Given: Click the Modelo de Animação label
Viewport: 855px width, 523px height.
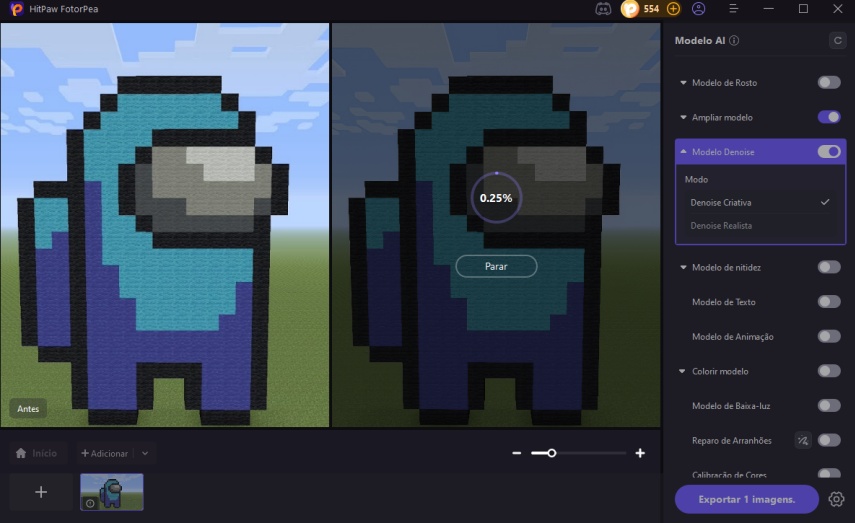Looking at the screenshot, I should 733,336.
